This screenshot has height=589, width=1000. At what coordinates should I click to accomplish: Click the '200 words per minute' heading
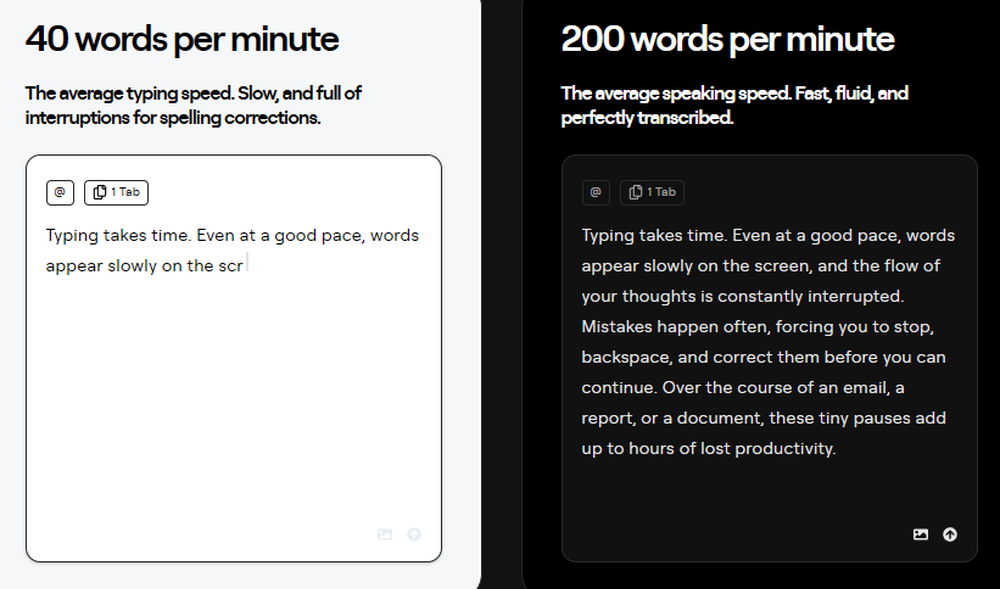coord(727,40)
